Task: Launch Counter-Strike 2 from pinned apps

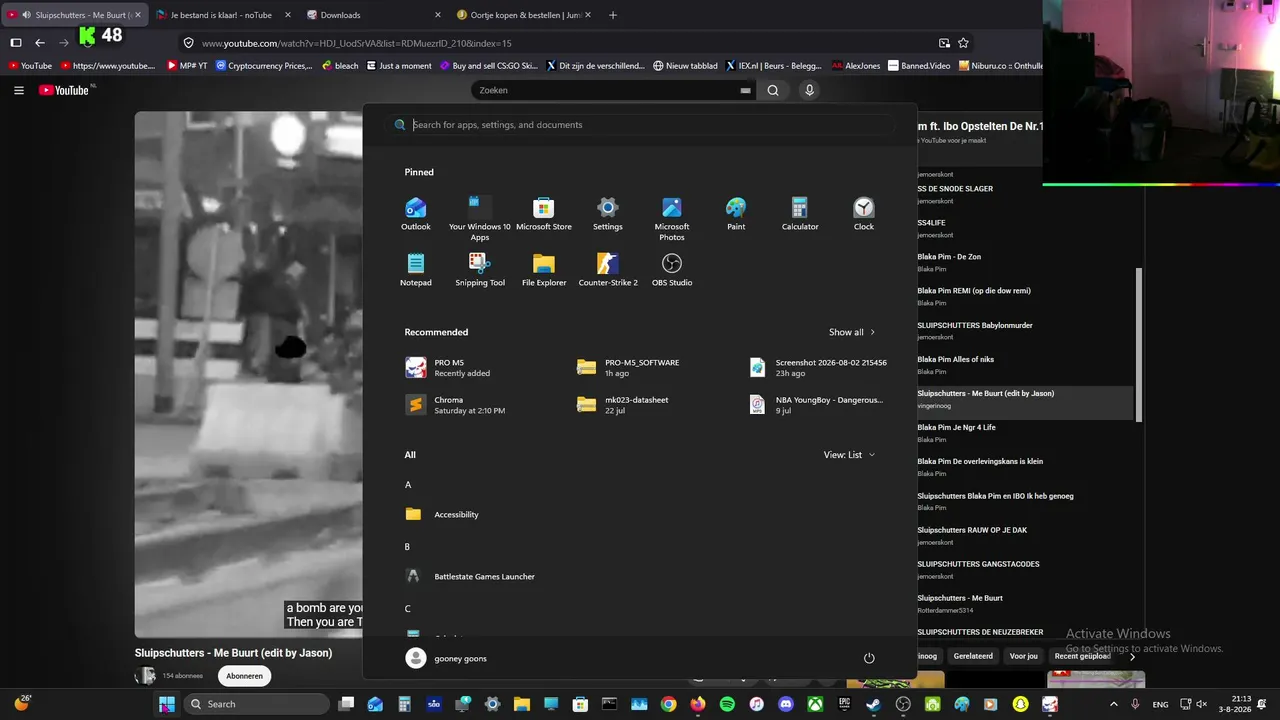Action: tap(608, 270)
